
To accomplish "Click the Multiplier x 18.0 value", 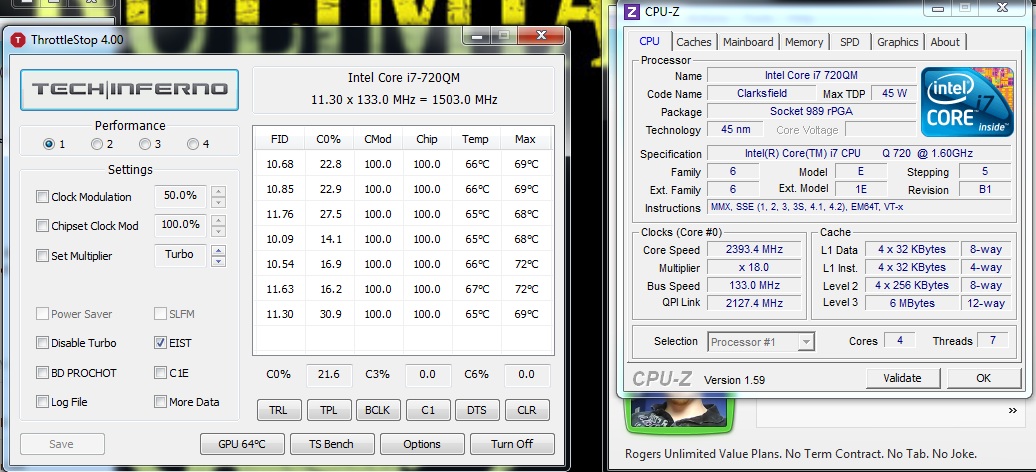I will [755, 268].
